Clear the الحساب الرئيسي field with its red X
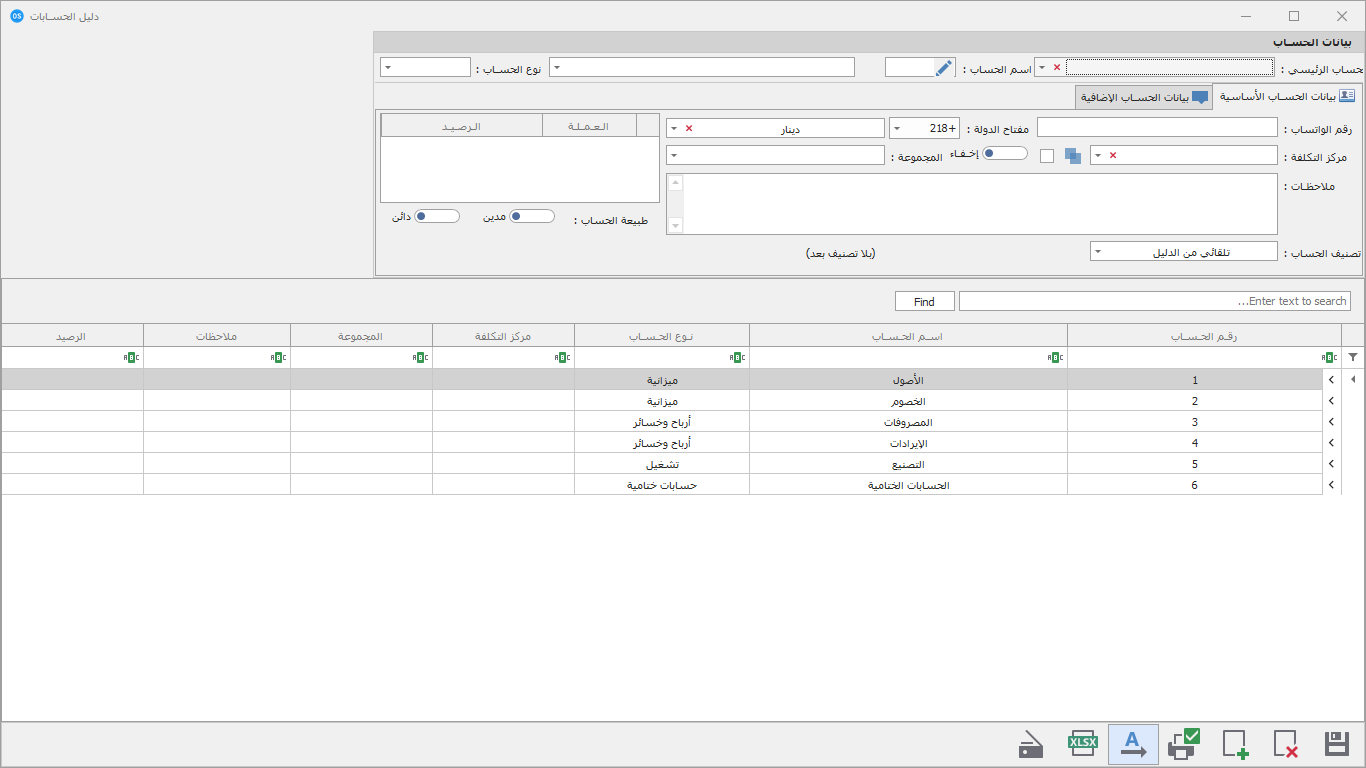This screenshot has height=768, width=1366. click(x=1057, y=68)
